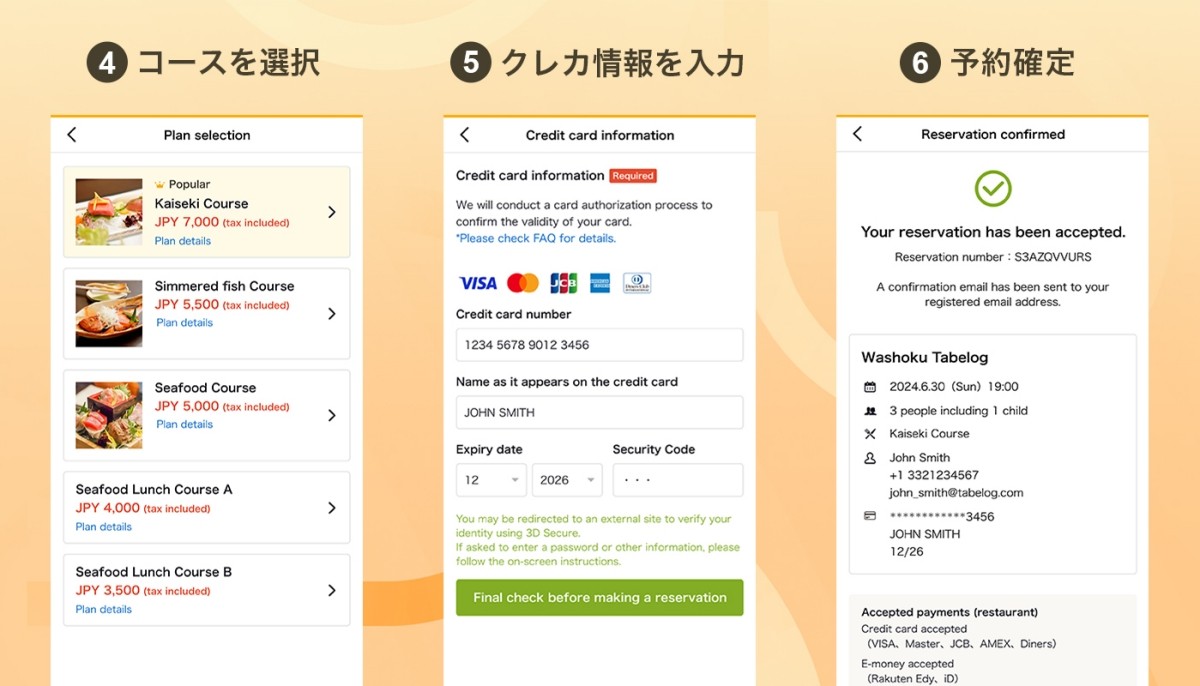View Plan details for Seafood Course

tap(184, 424)
